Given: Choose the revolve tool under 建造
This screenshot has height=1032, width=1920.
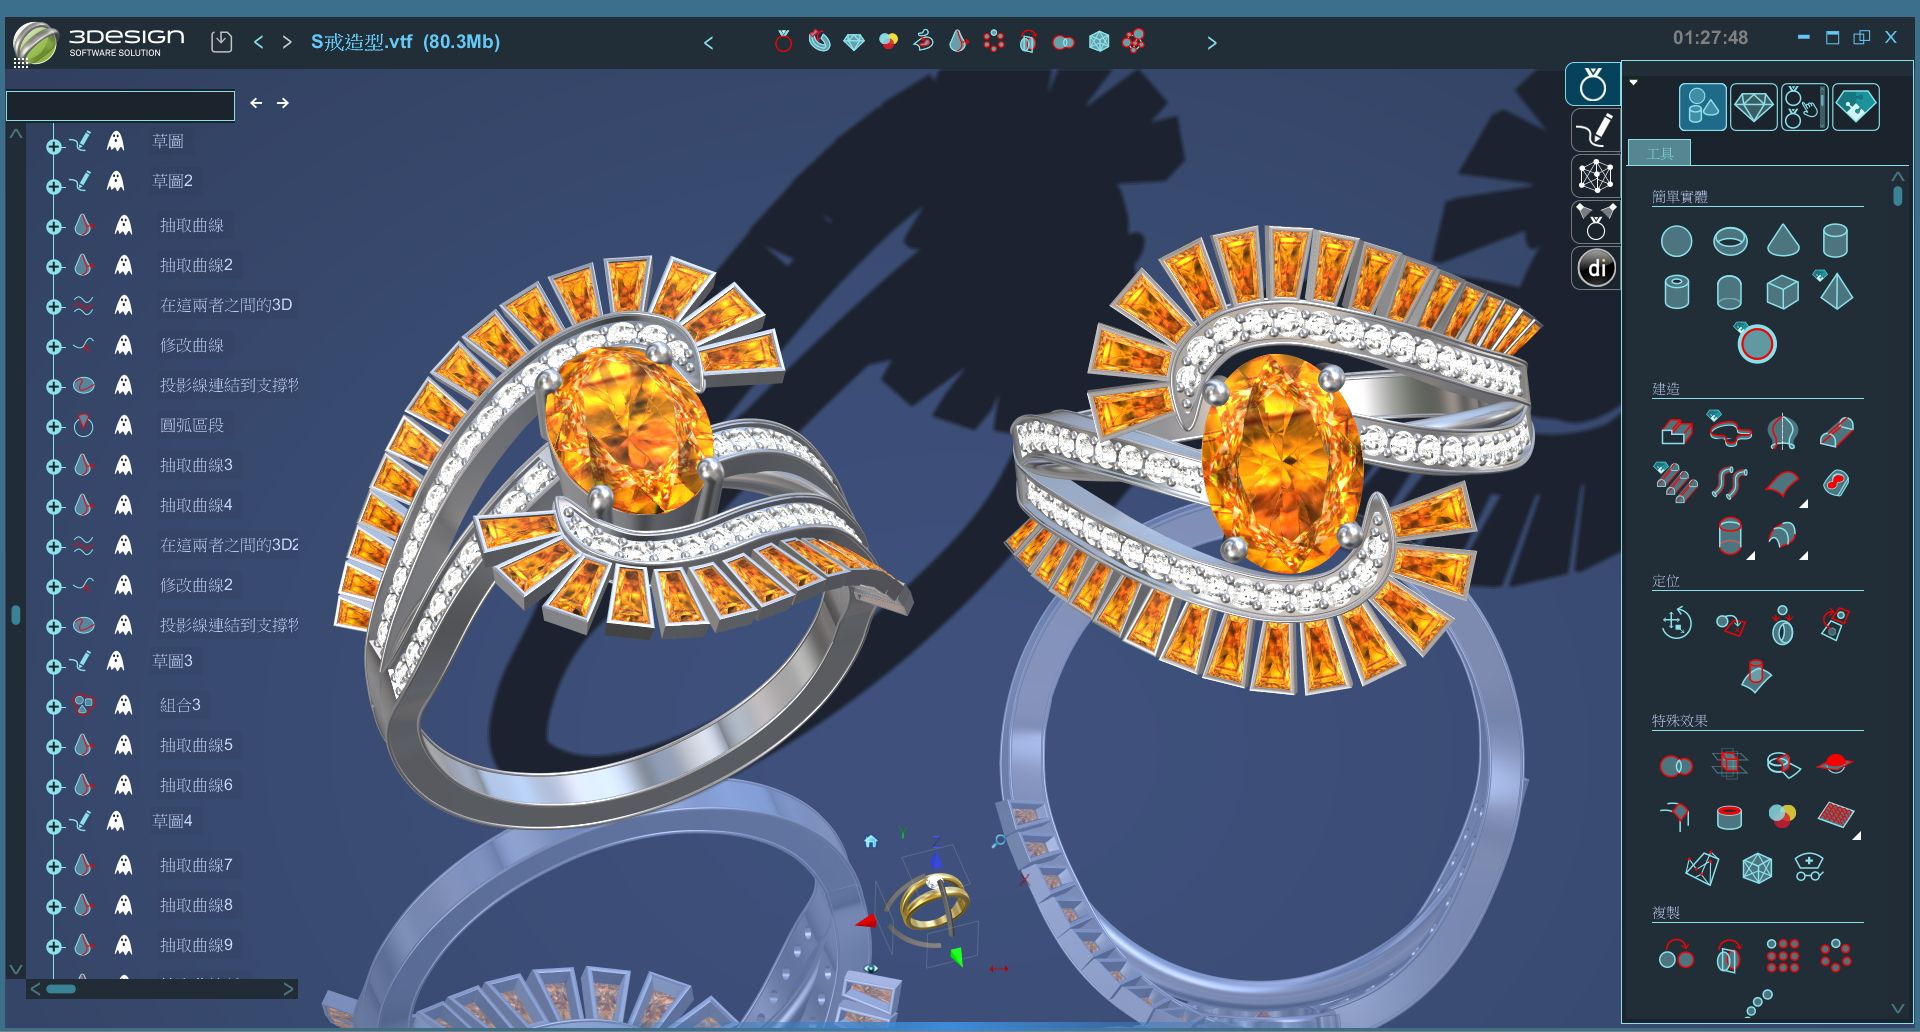Looking at the screenshot, I should 1783,431.
